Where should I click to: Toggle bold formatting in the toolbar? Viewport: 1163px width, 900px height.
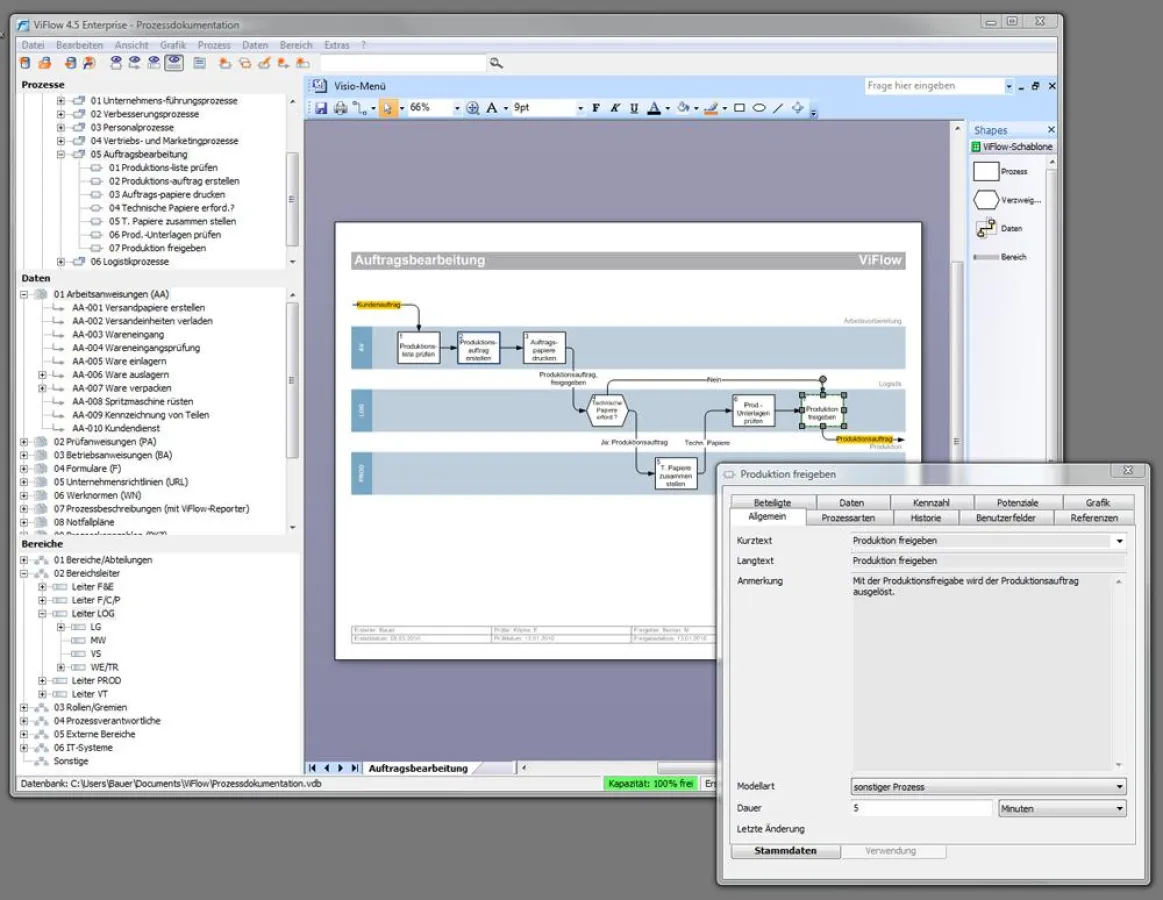595,107
